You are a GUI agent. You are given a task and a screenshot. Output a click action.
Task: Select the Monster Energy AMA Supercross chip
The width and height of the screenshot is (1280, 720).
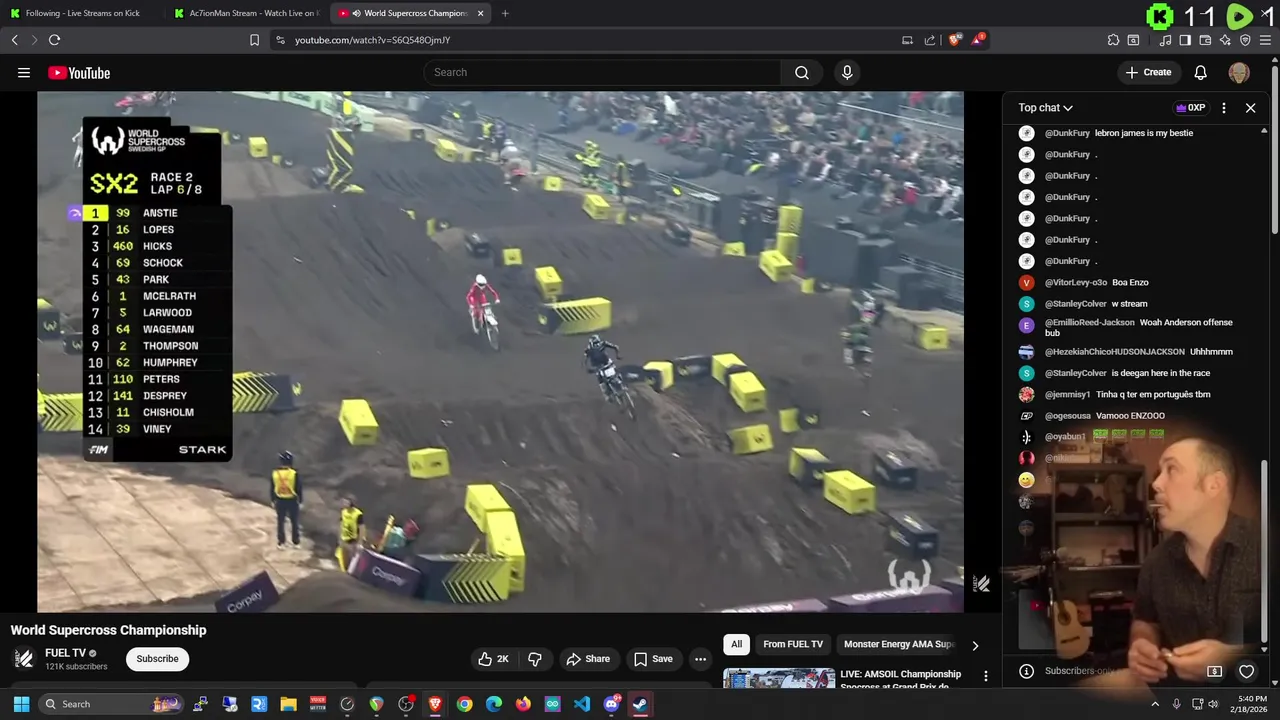[898, 644]
